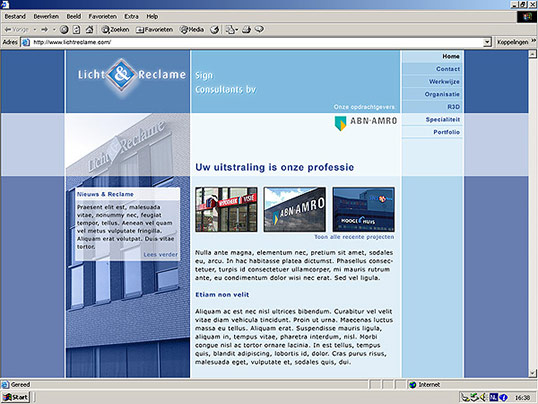The width and height of the screenshot is (538, 404).
Task: Click the blue info tray icon
Action: pyautogui.click(x=503, y=397)
